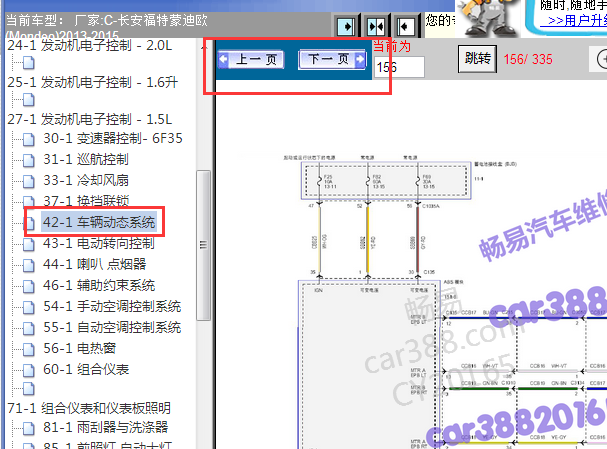The width and height of the screenshot is (607, 449).
Task: Click page icon beside 31-1 巡航控制
Action: point(29,160)
